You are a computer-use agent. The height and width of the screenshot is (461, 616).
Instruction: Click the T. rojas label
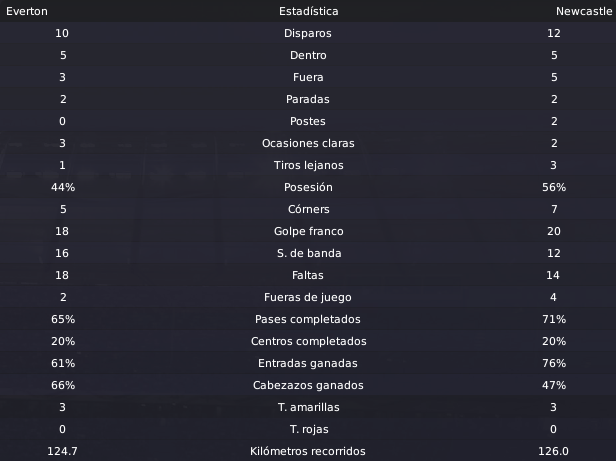[309, 429]
